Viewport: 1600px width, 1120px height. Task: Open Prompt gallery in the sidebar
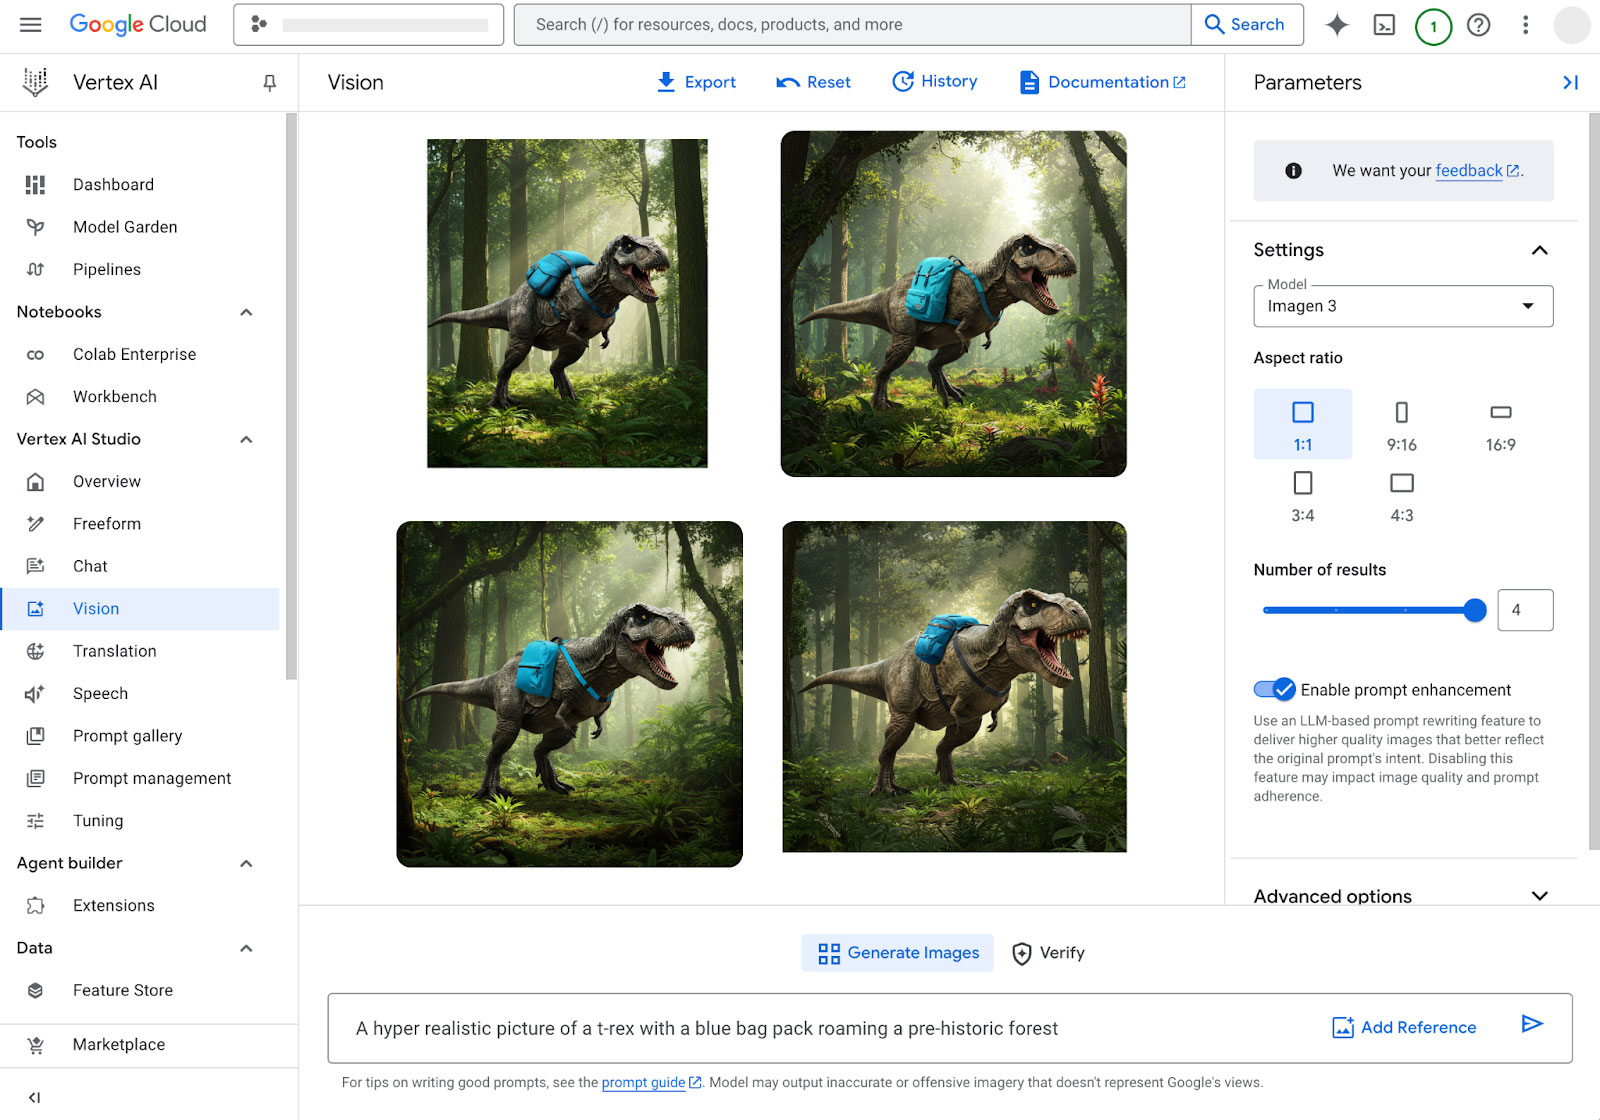coord(127,736)
